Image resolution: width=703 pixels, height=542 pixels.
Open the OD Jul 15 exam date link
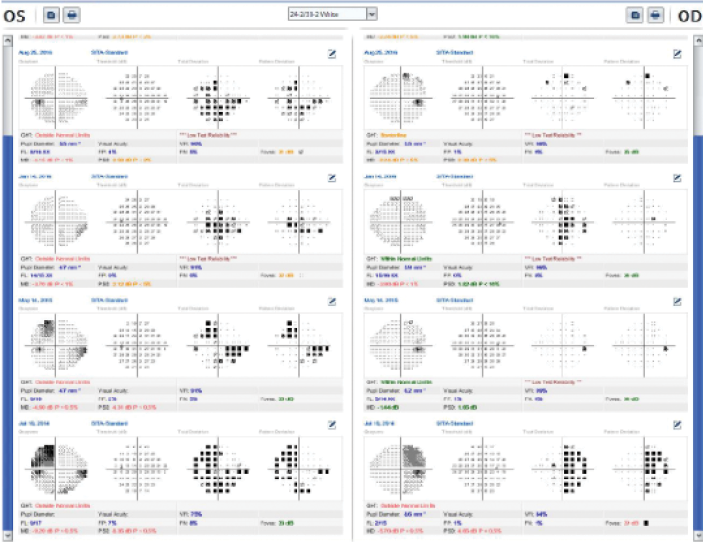[379, 423]
